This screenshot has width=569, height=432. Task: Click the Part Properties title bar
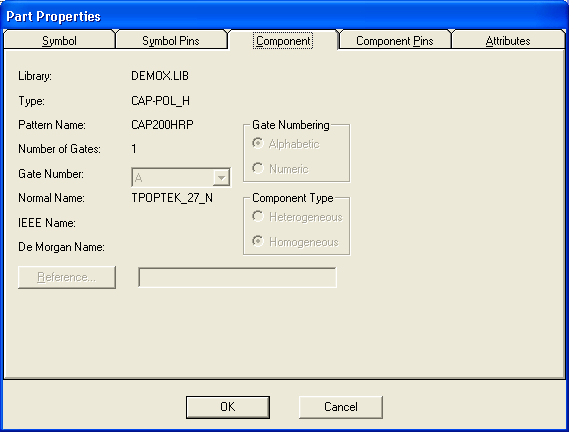284,16
